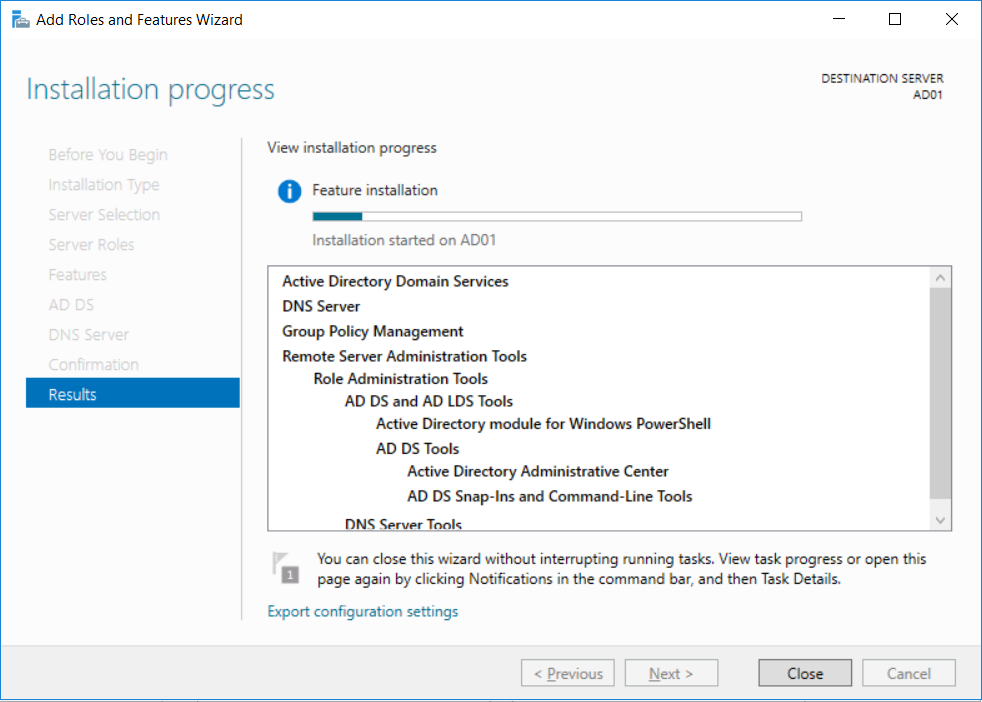The width and height of the screenshot is (982, 702).
Task: Select the Group Policy Management row
Action: 373,331
